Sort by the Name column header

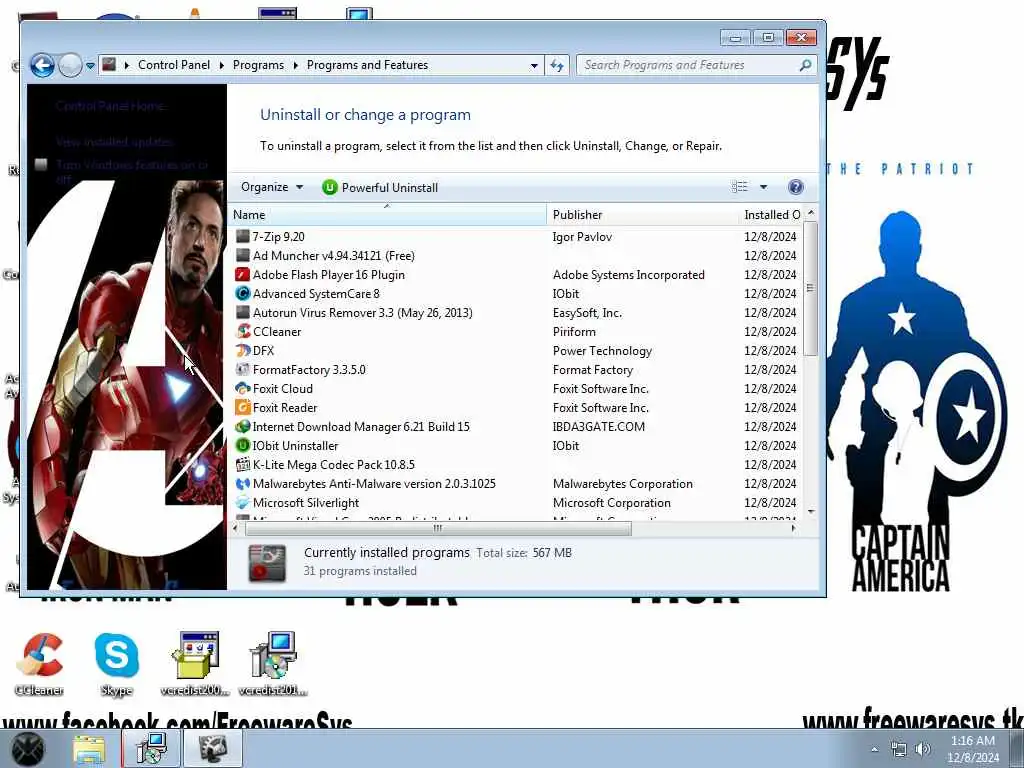click(387, 214)
